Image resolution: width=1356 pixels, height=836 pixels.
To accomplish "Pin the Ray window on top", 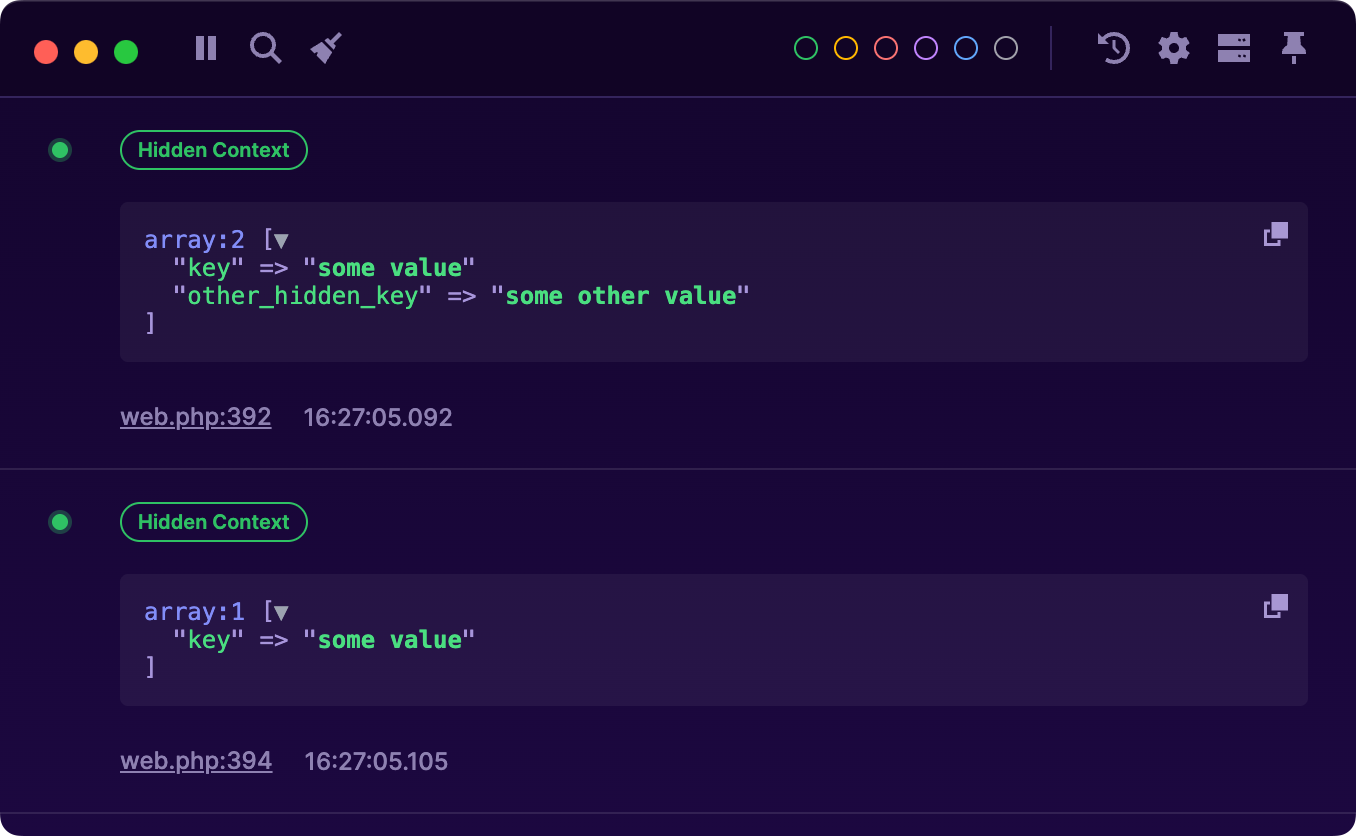I will point(1294,47).
